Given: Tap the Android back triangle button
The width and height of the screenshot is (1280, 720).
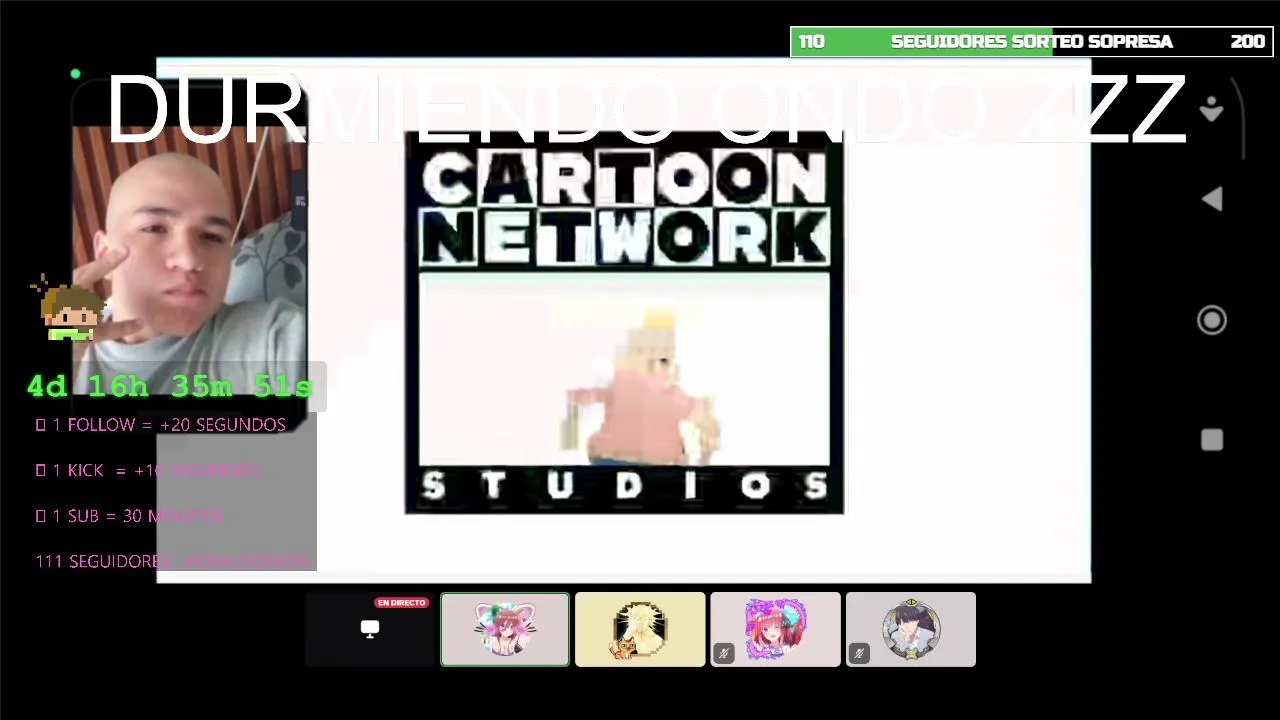Looking at the screenshot, I should (x=1212, y=200).
